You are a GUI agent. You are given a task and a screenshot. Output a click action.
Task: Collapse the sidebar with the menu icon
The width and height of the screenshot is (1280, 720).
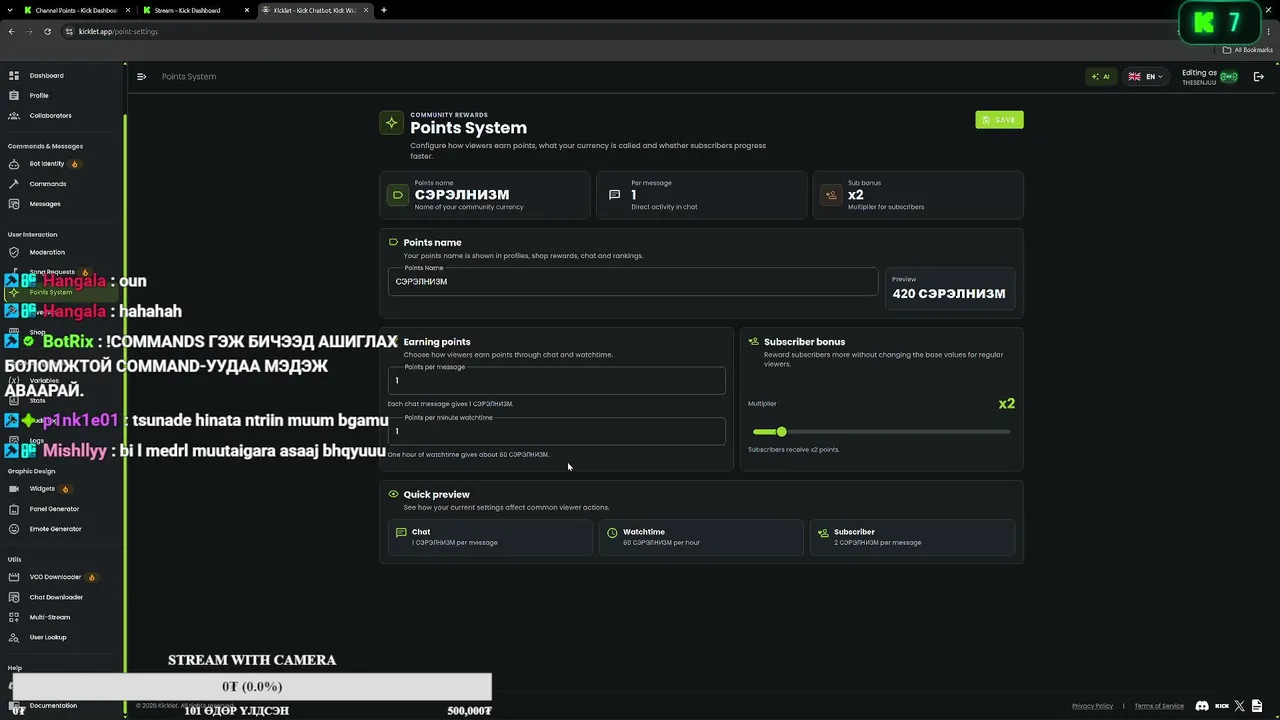pos(141,76)
